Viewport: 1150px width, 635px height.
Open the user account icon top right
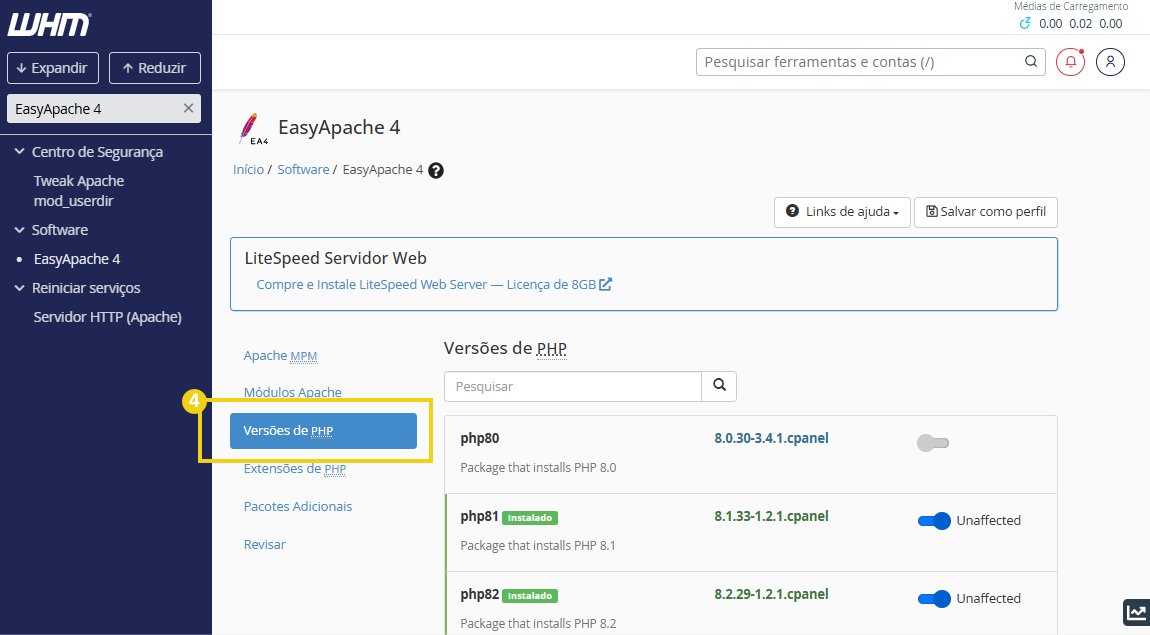[1110, 61]
